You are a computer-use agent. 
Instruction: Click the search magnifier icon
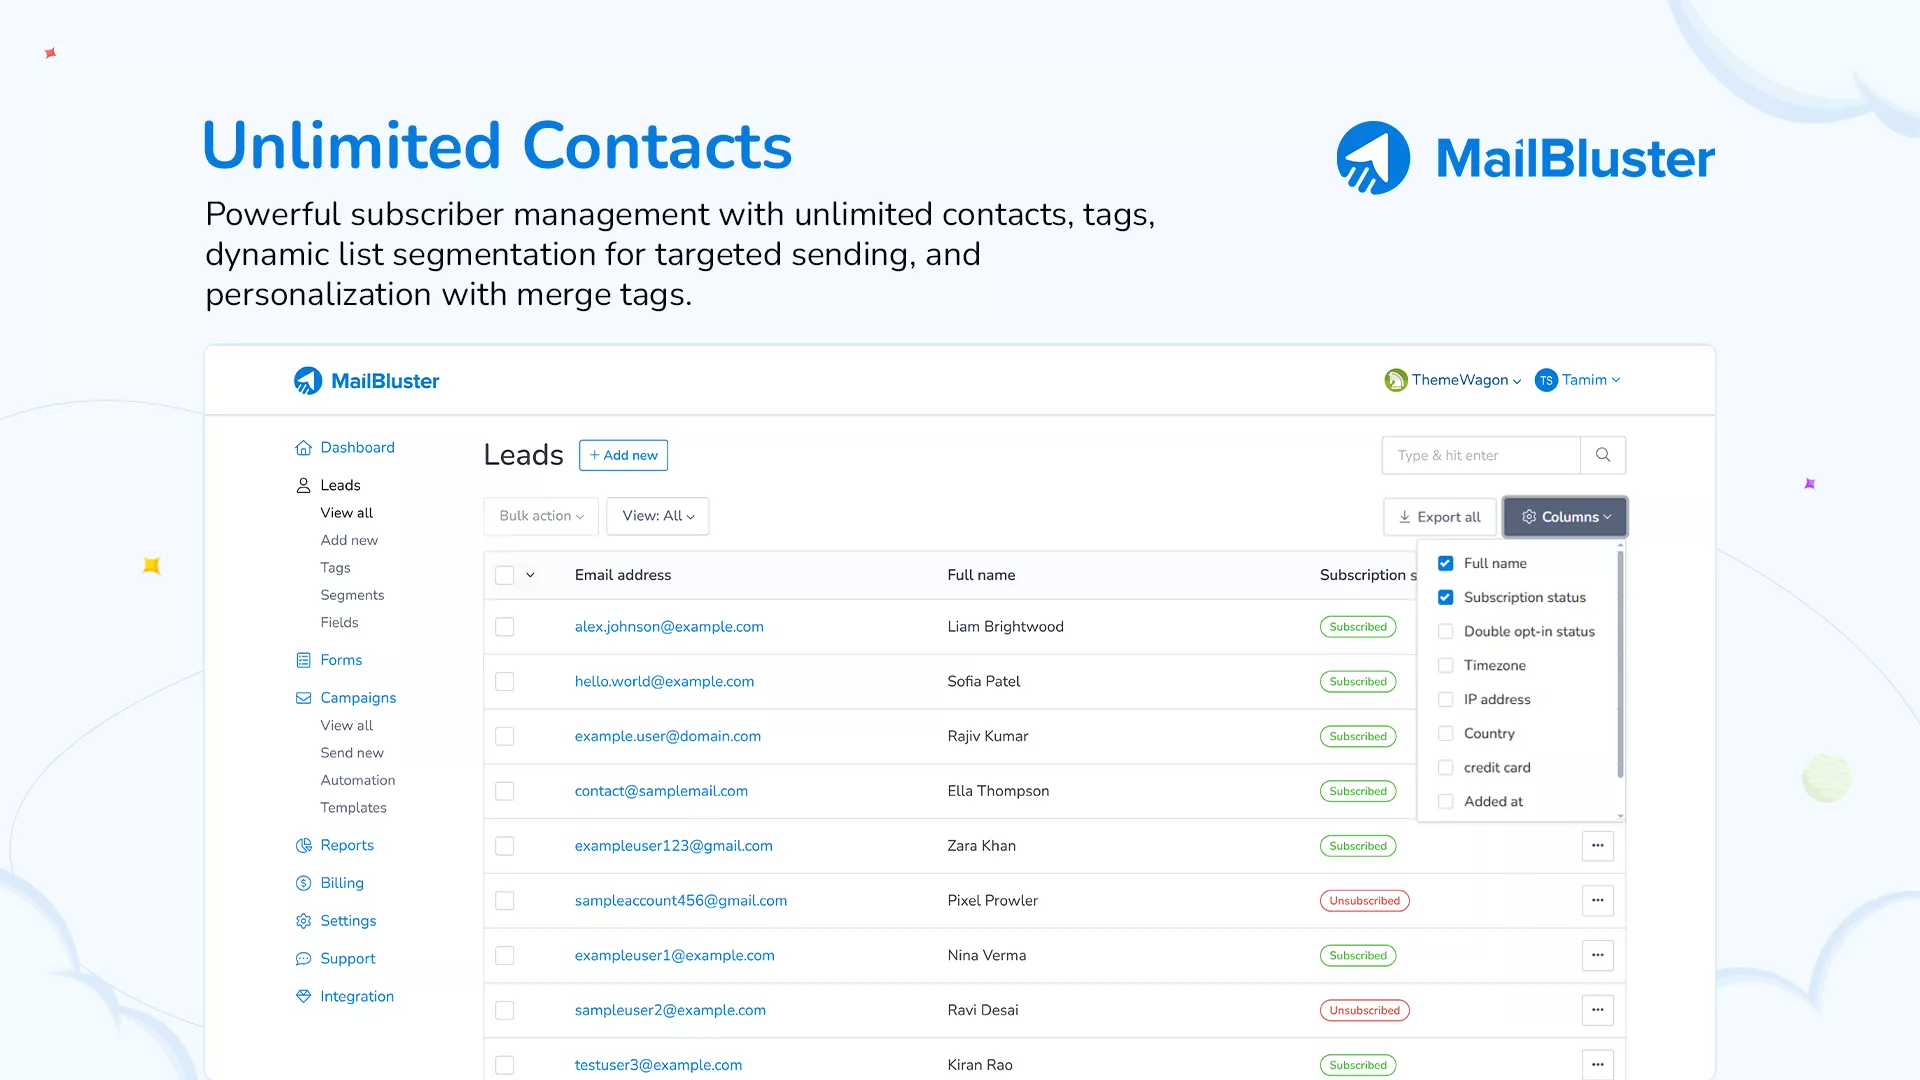(1603, 455)
